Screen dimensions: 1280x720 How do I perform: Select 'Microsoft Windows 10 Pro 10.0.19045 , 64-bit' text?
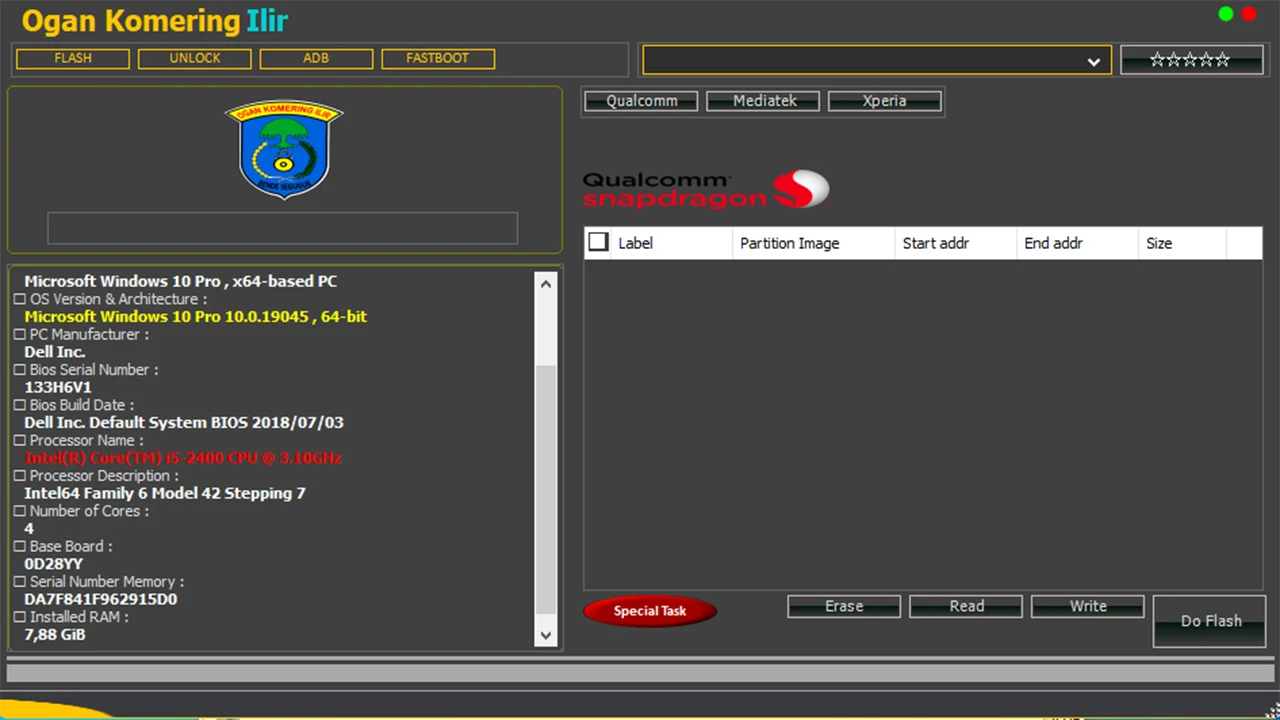195,316
